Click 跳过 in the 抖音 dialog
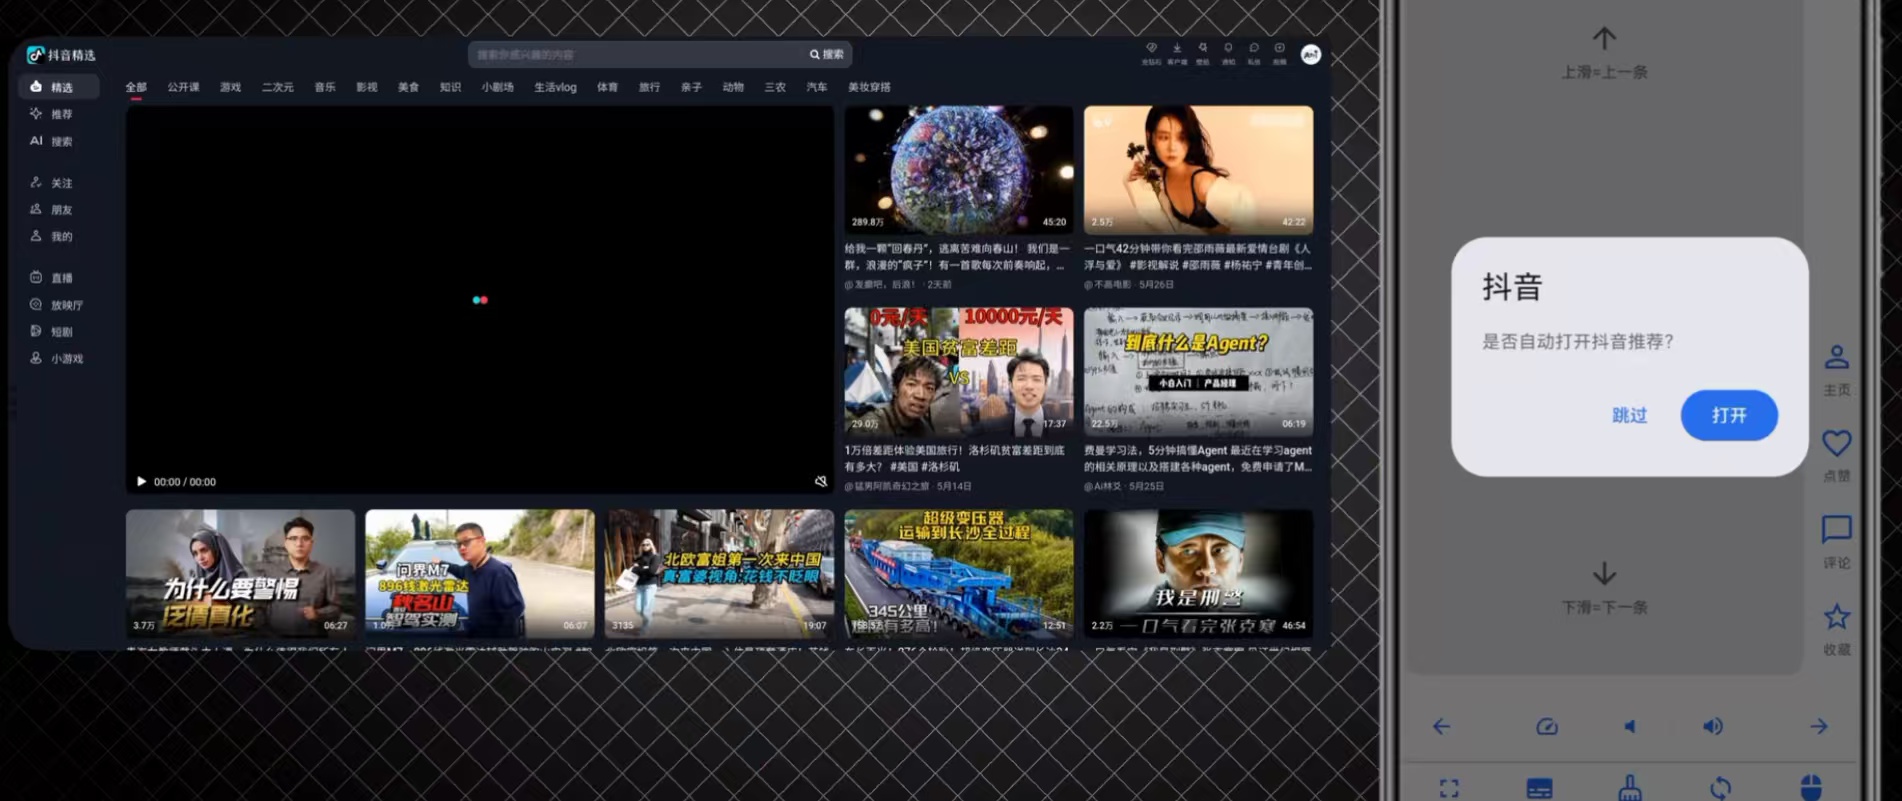1902x801 pixels. [x=1629, y=415]
